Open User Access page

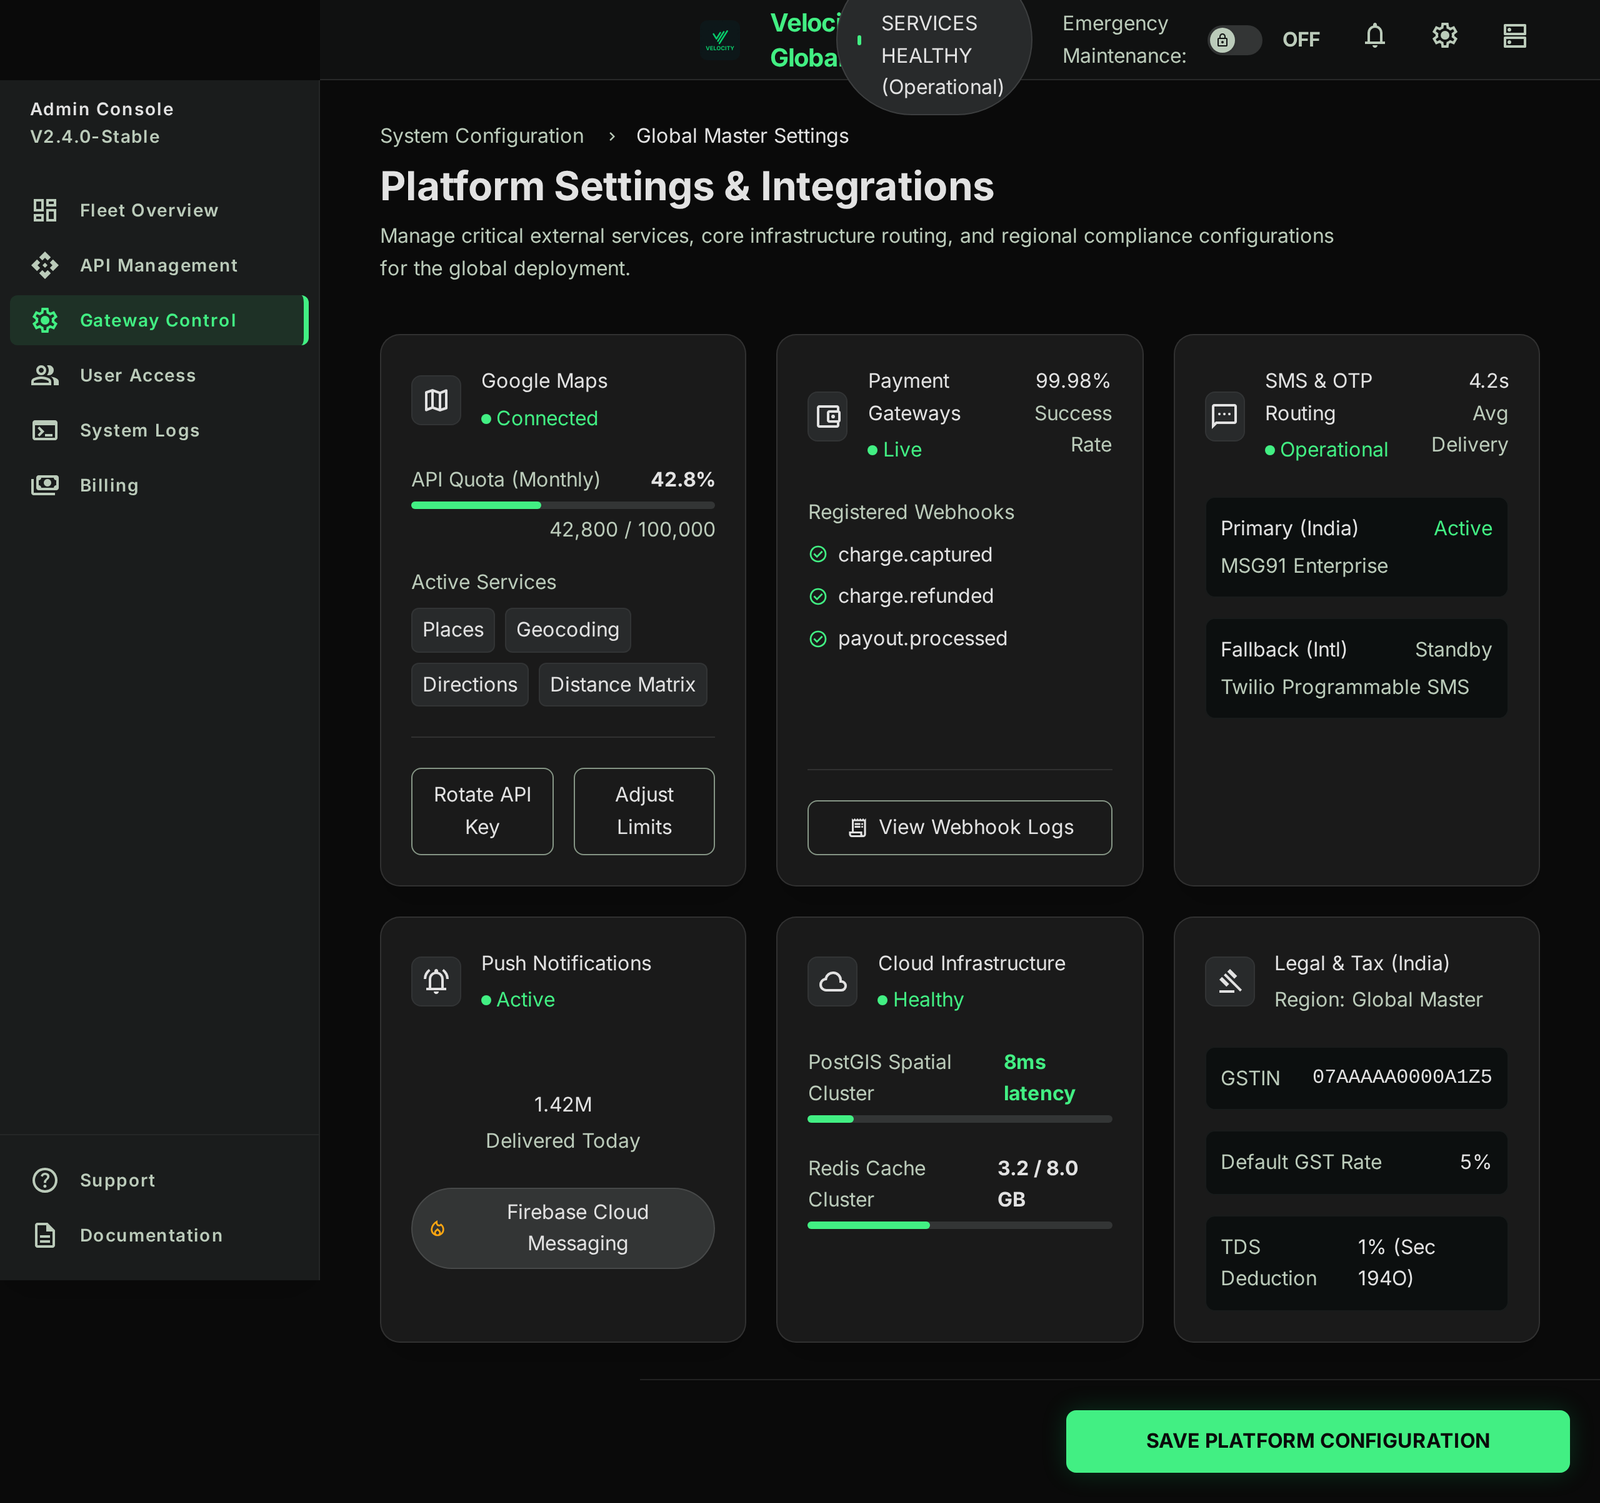160,375
